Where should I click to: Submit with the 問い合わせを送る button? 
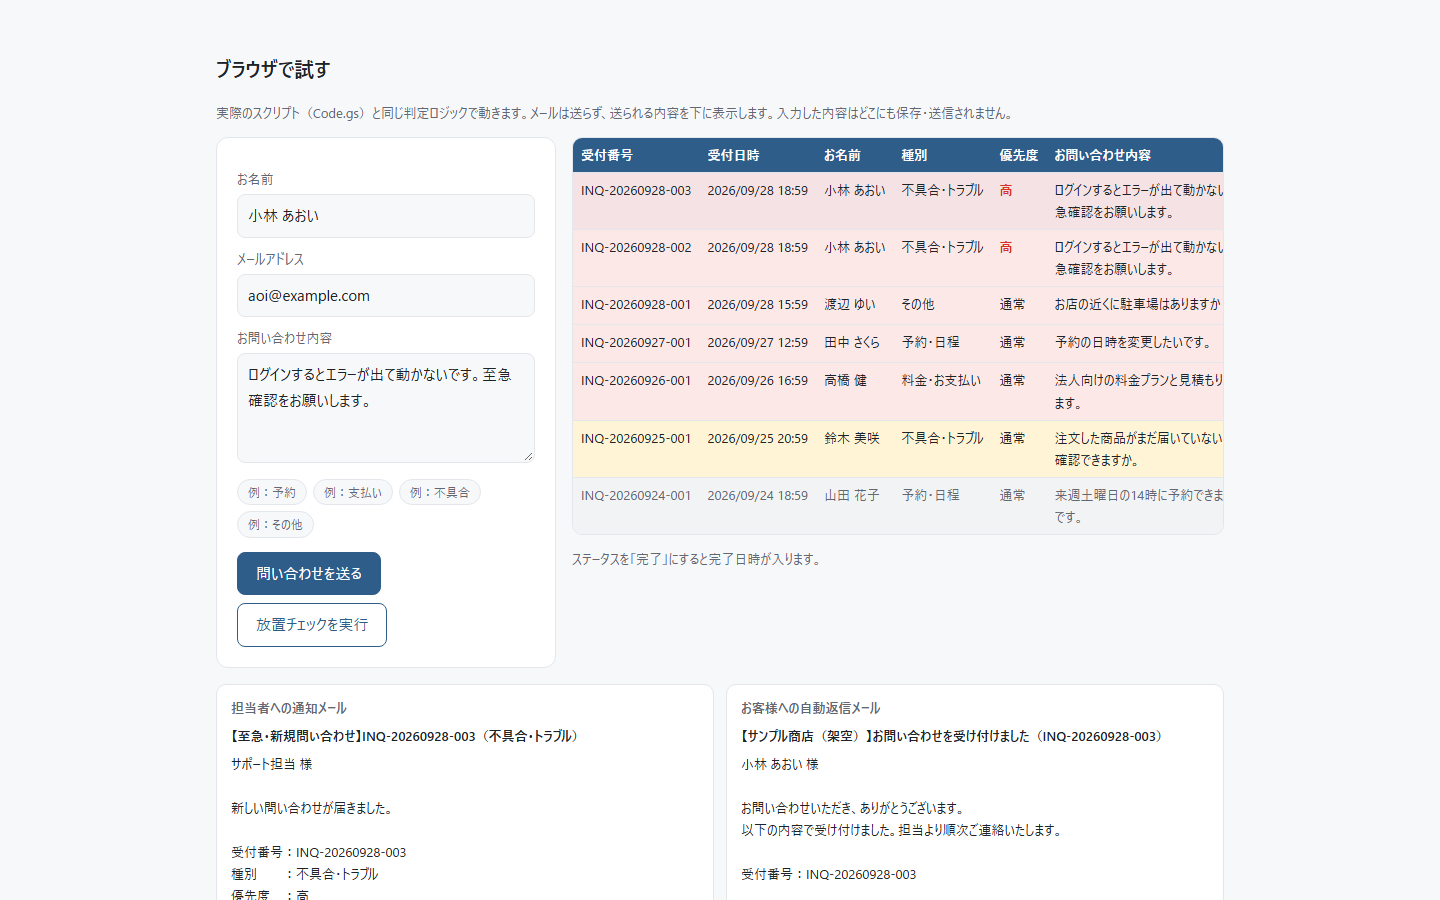[309, 574]
